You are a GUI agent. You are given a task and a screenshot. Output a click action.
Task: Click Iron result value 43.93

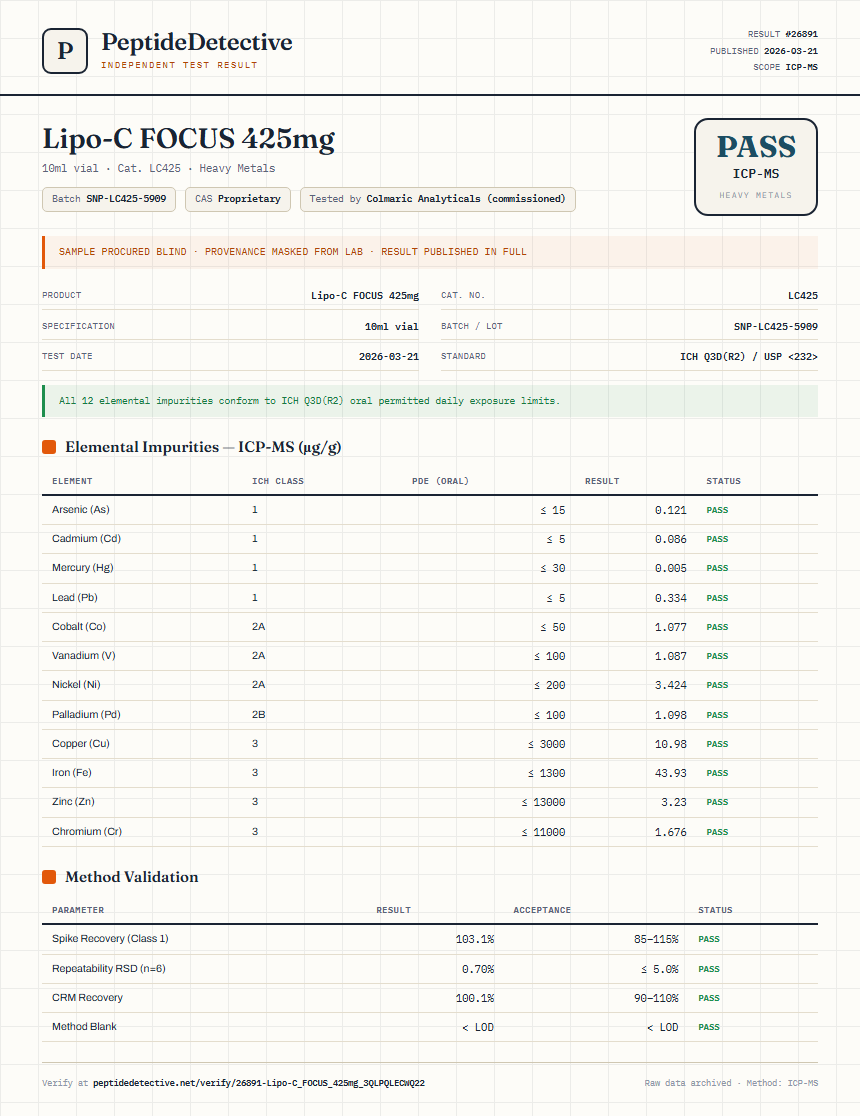pyautogui.click(x=671, y=774)
